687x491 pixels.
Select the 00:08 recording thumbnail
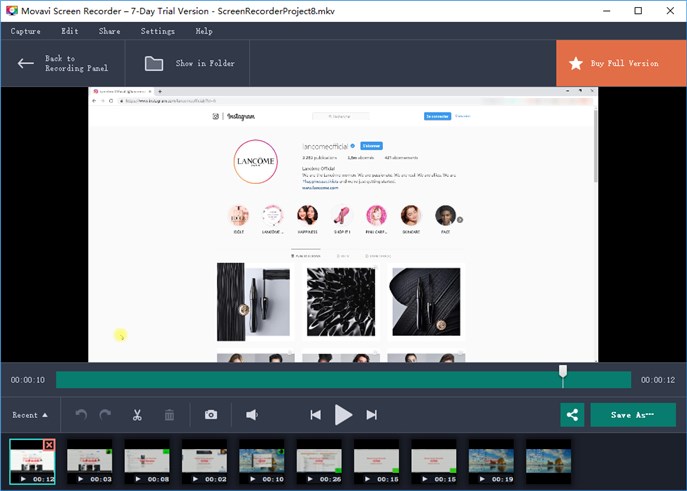click(147, 462)
